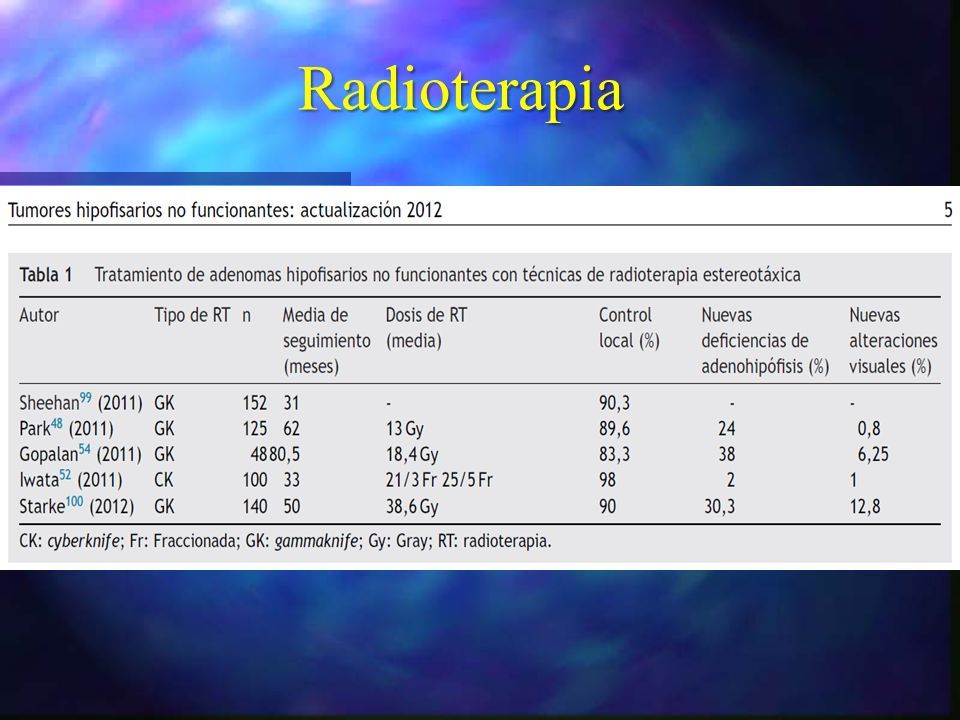Select visual alteration value '0,8'
The height and width of the screenshot is (720, 960).
coord(869,429)
